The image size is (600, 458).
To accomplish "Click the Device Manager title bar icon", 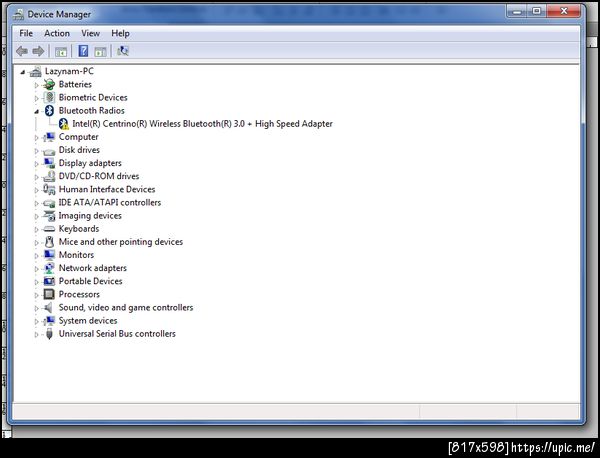I will pyautogui.click(x=18, y=15).
